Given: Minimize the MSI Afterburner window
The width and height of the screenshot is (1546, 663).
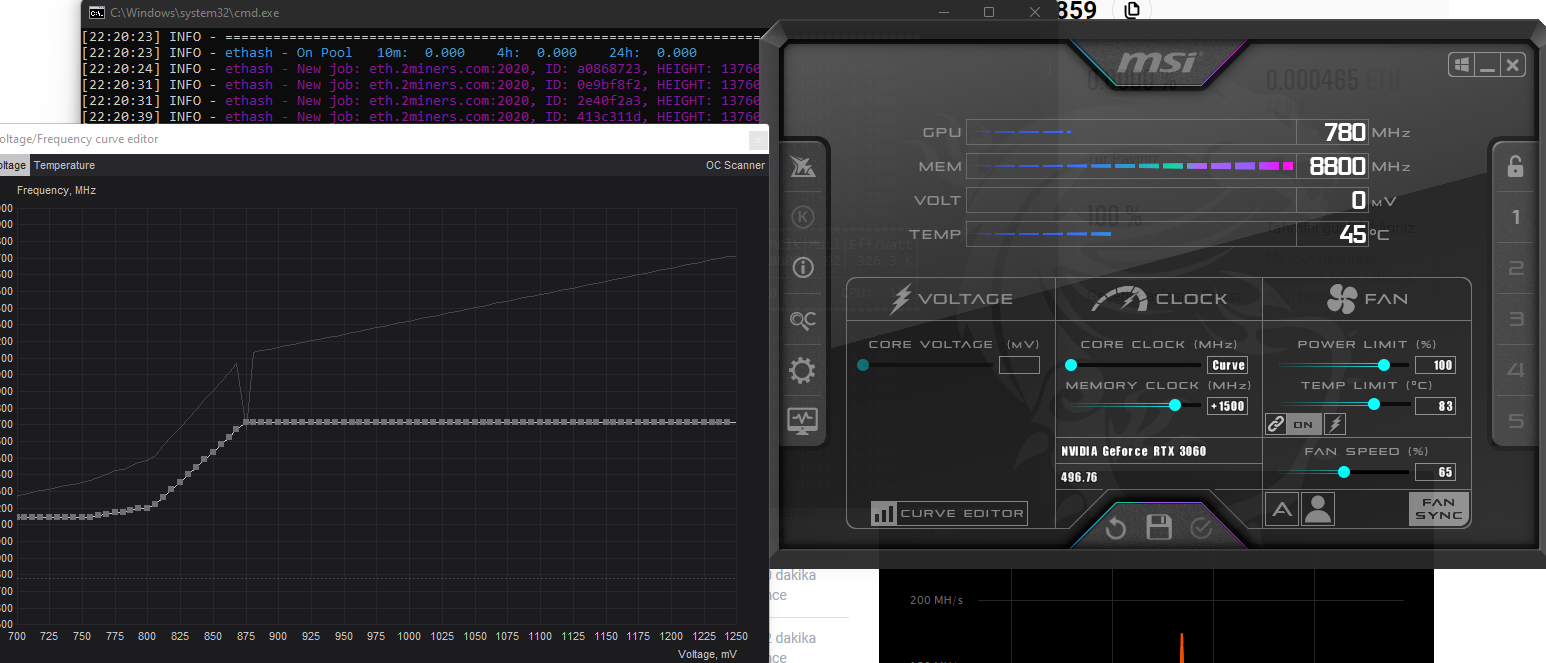Looking at the screenshot, I should click(x=1487, y=65).
